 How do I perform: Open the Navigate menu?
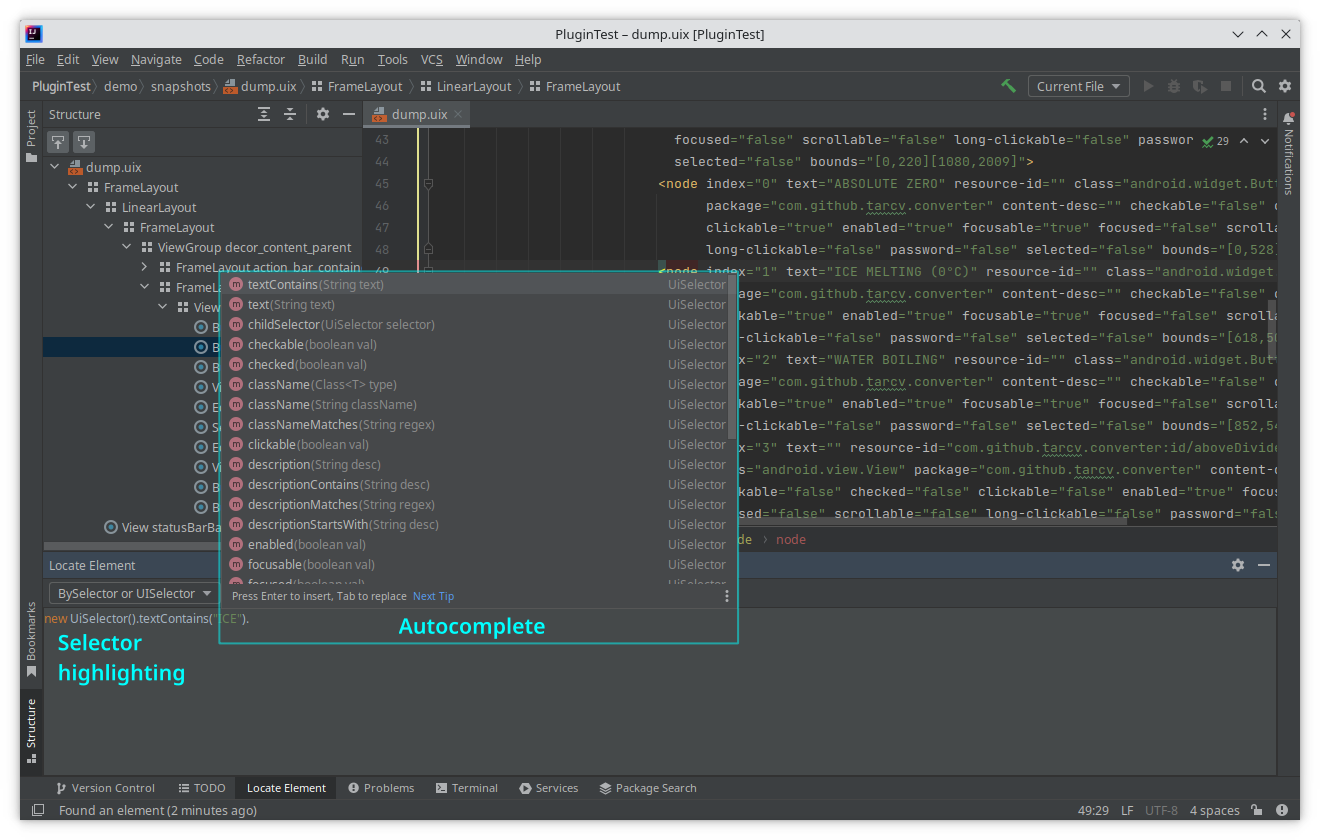pyautogui.click(x=156, y=59)
